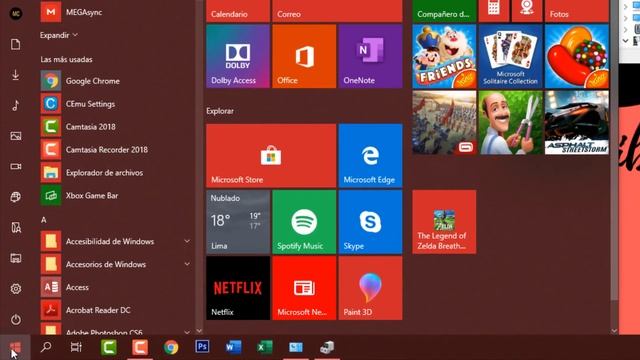Open the Gameloft battle army game tile
This screenshot has height=360, width=640.
tap(444, 122)
